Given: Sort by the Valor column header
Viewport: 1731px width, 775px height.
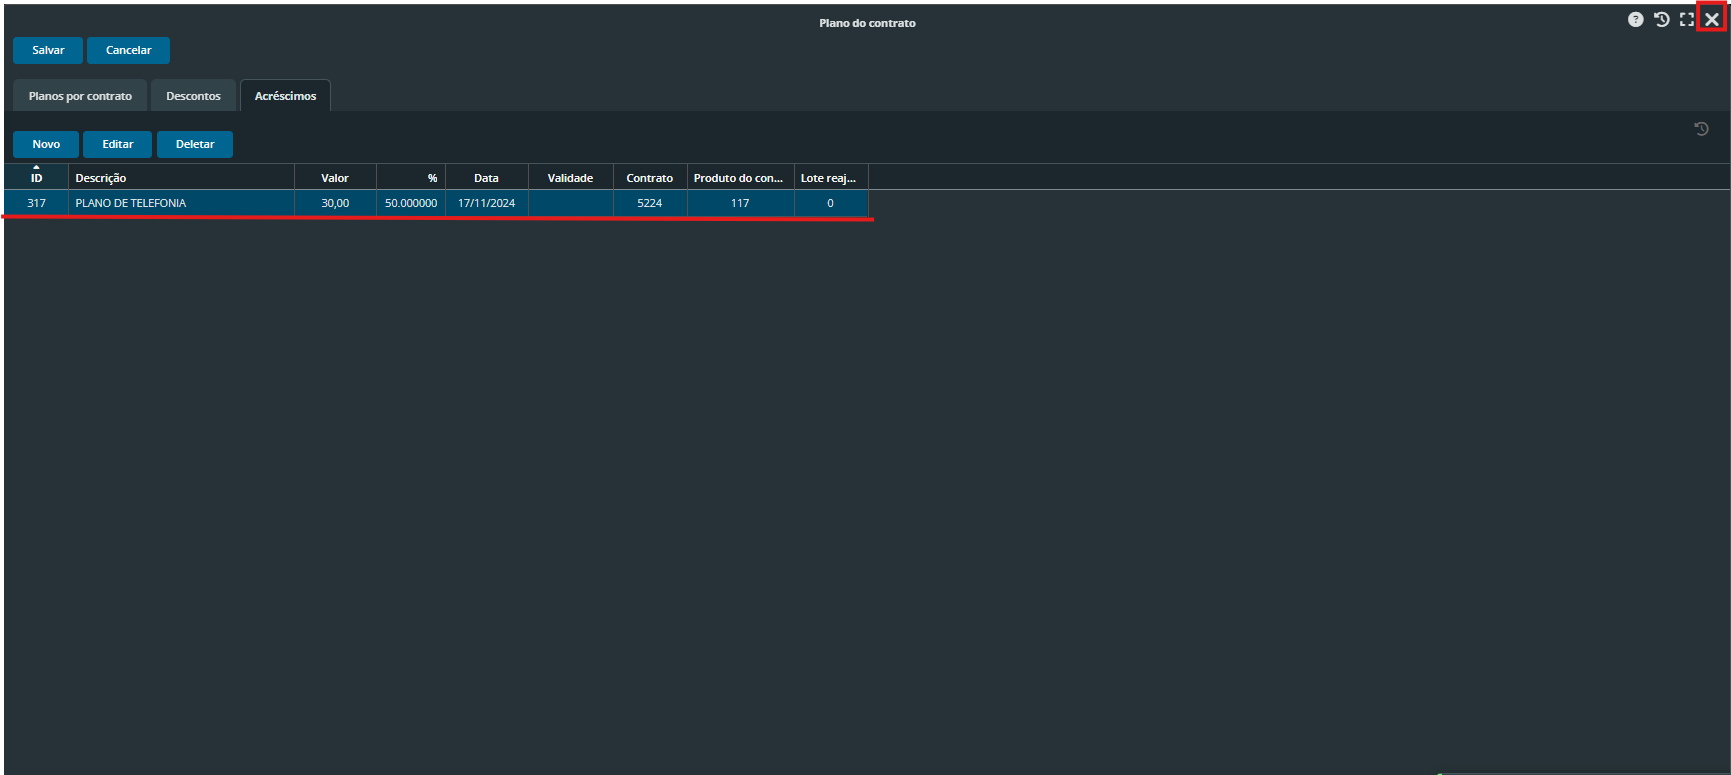Looking at the screenshot, I should pos(335,178).
